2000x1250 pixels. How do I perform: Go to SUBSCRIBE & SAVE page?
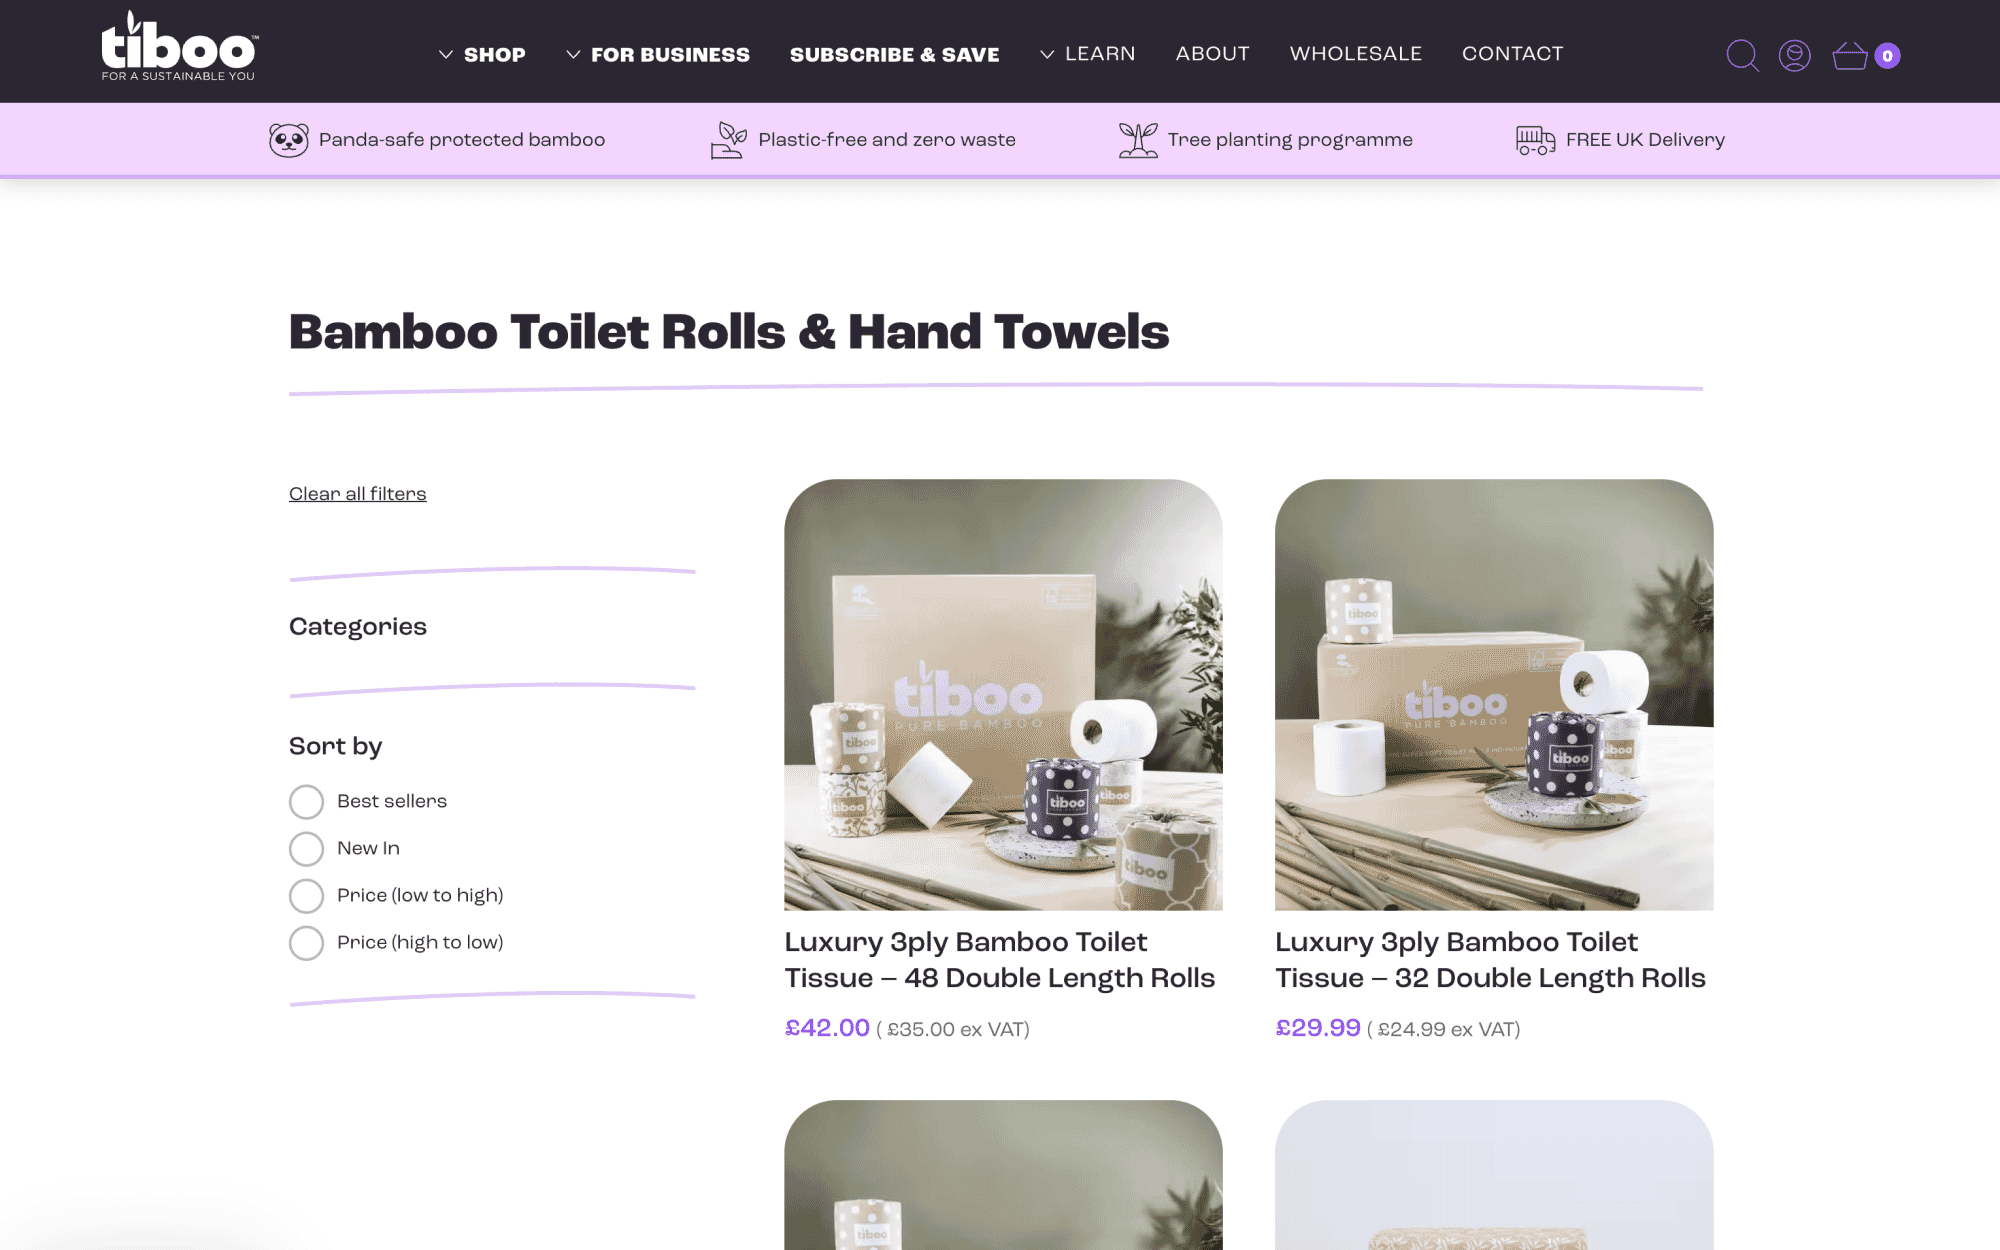(x=895, y=55)
